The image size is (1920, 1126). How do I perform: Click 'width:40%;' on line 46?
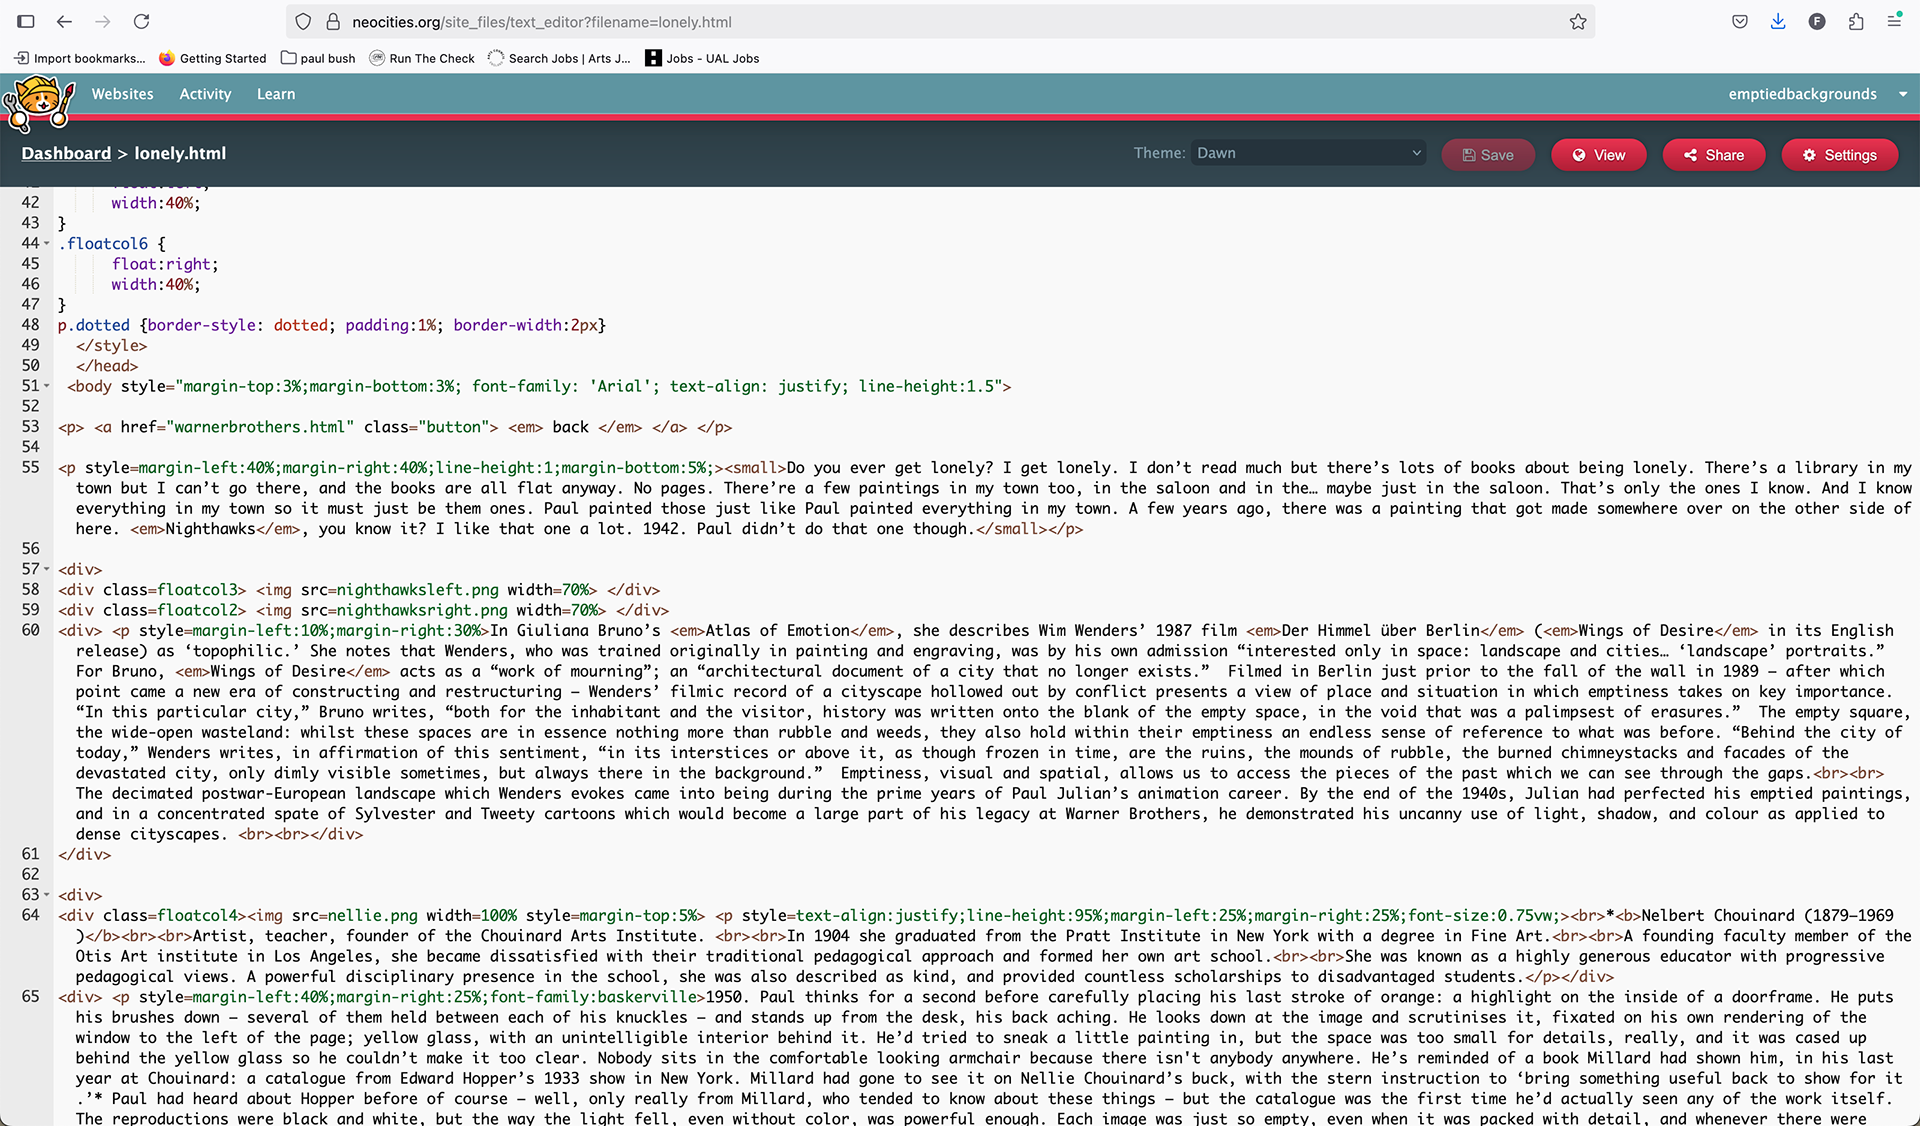(x=156, y=285)
